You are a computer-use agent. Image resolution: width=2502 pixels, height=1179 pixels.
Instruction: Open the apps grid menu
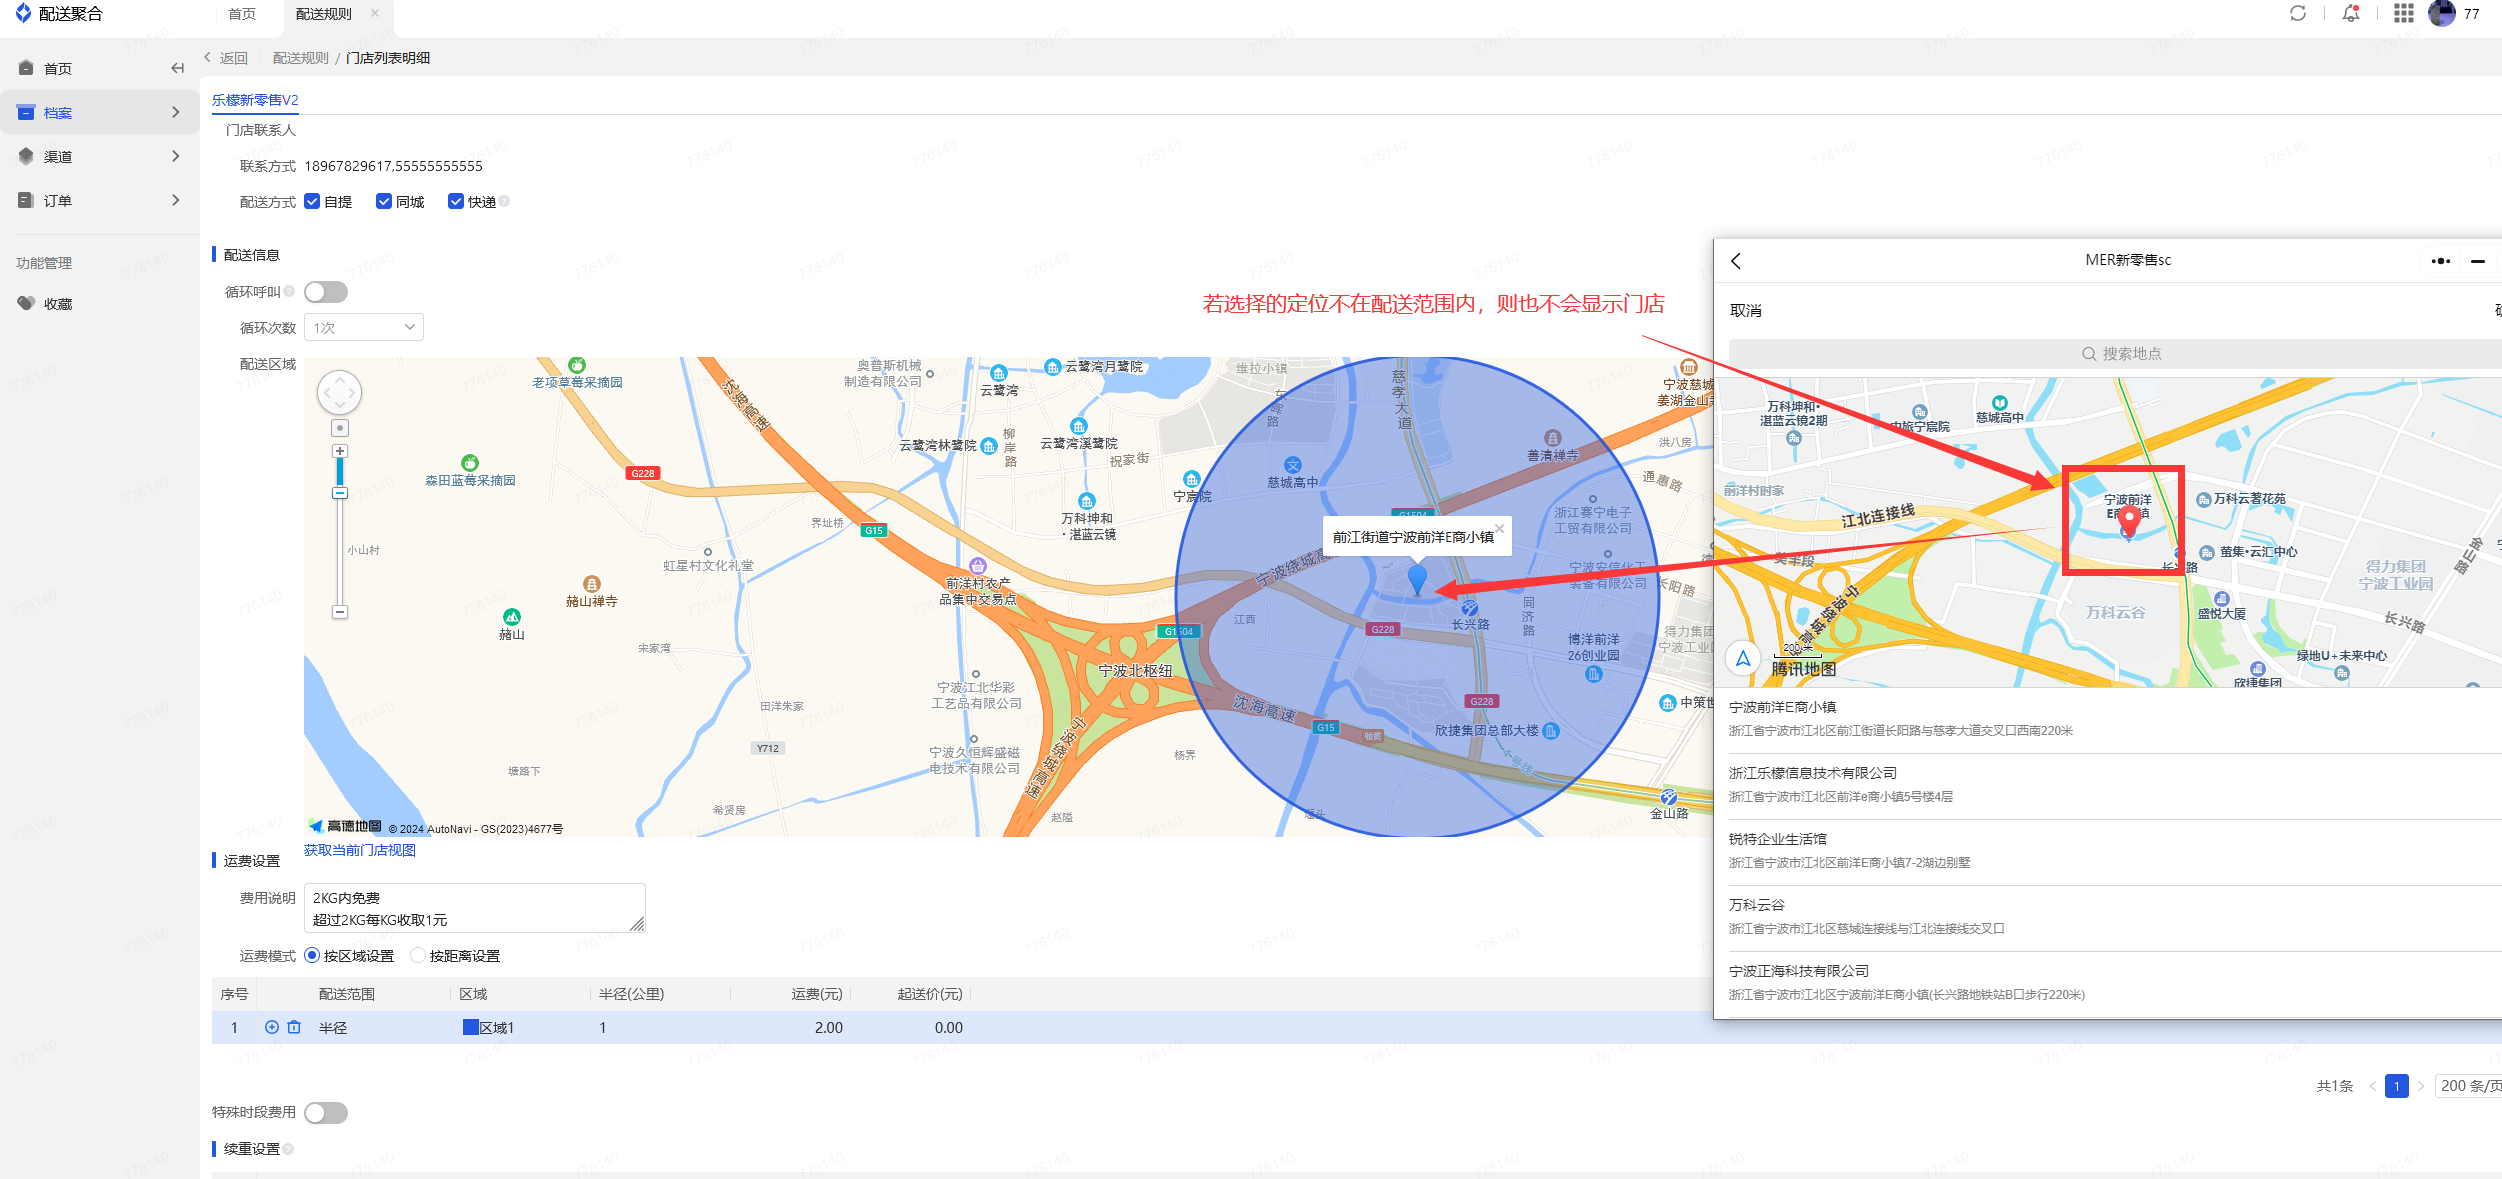point(2404,13)
